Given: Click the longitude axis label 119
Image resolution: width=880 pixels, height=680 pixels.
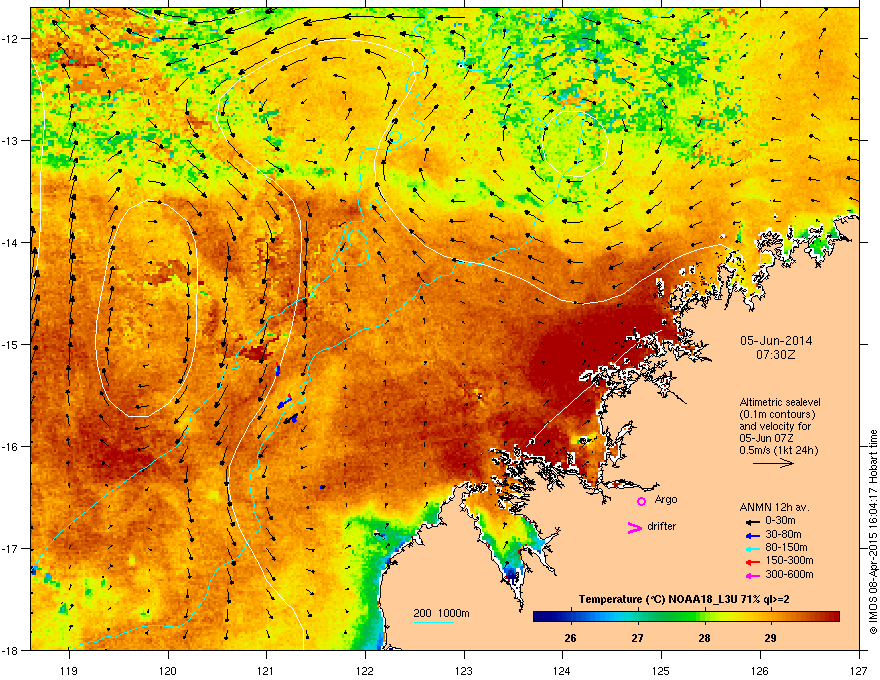Looking at the screenshot, I should pyautogui.click(x=69, y=671).
